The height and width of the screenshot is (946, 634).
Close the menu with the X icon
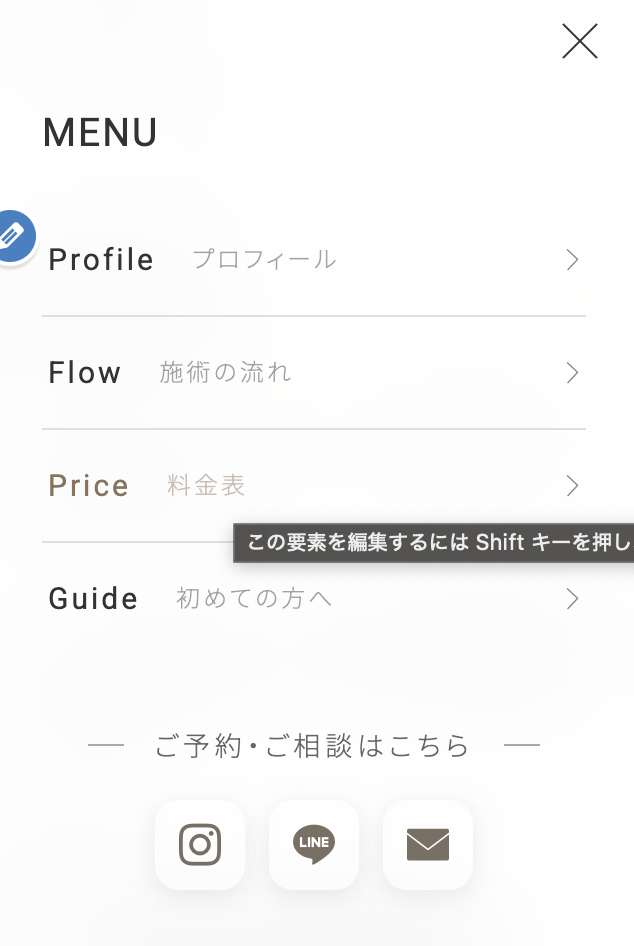pos(580,41)
